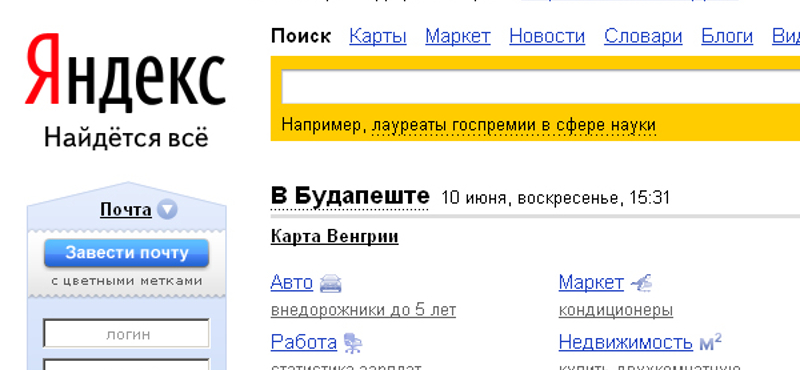This screenshot has width=800, height=370.
Task: Open the Недвижимость service link
Action: click(626, 342)
